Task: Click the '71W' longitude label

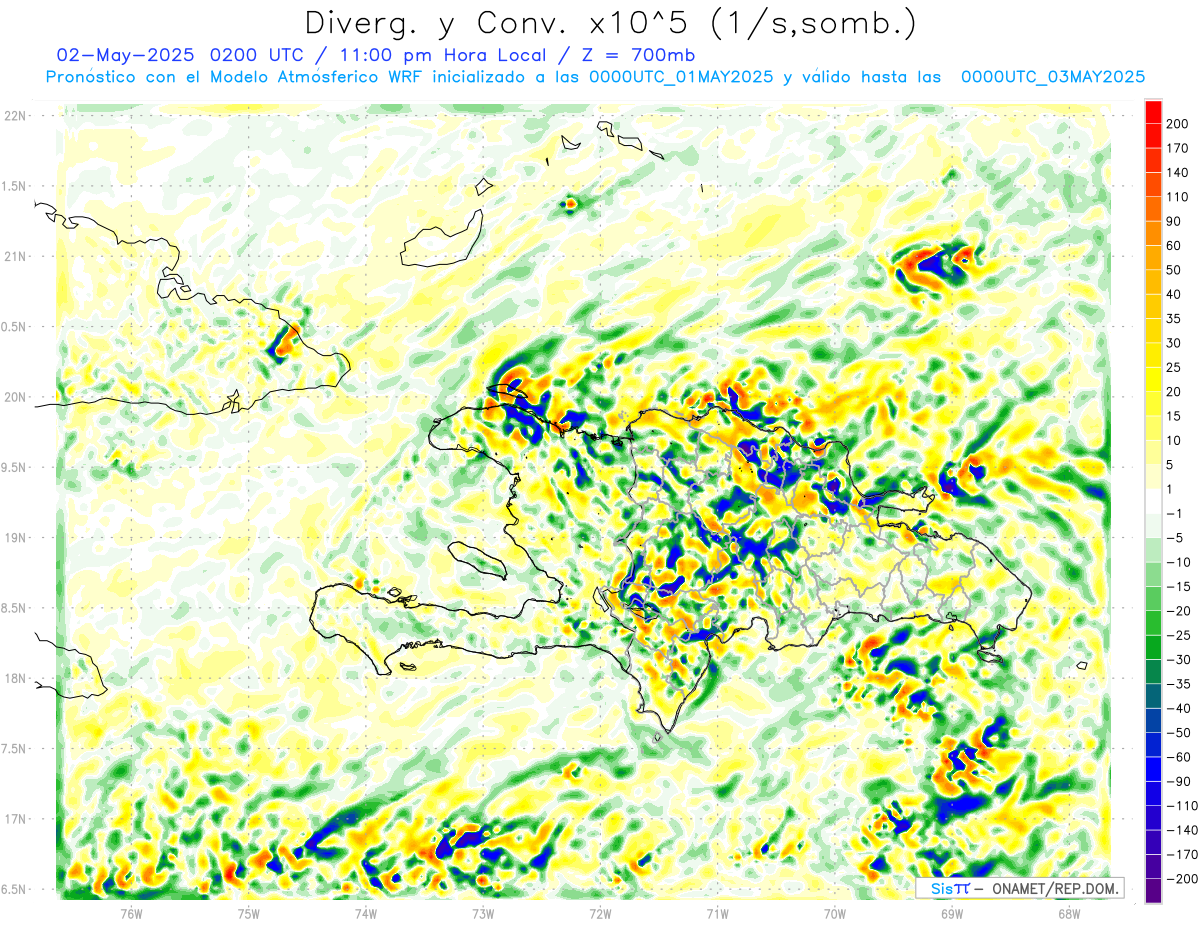Action: click(x=717, y=913)
